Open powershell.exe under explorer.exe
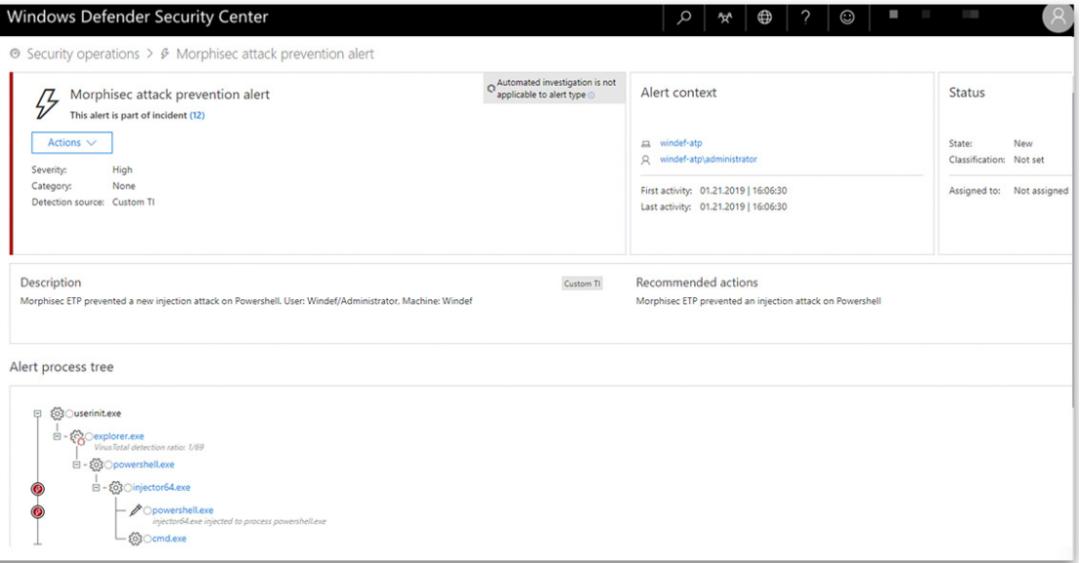The image size is (1080, 563). tap(143, 464)
